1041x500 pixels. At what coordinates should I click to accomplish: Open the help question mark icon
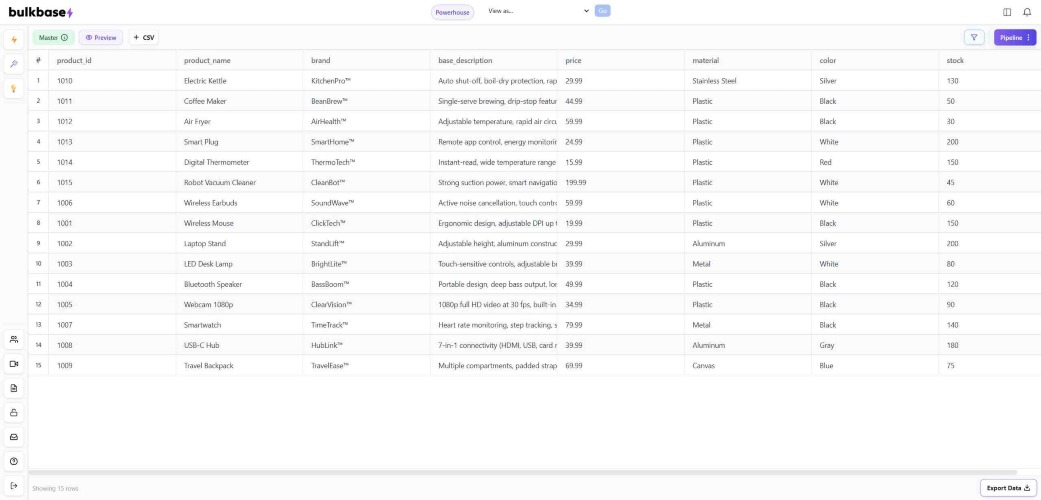(x=14, y=461)
